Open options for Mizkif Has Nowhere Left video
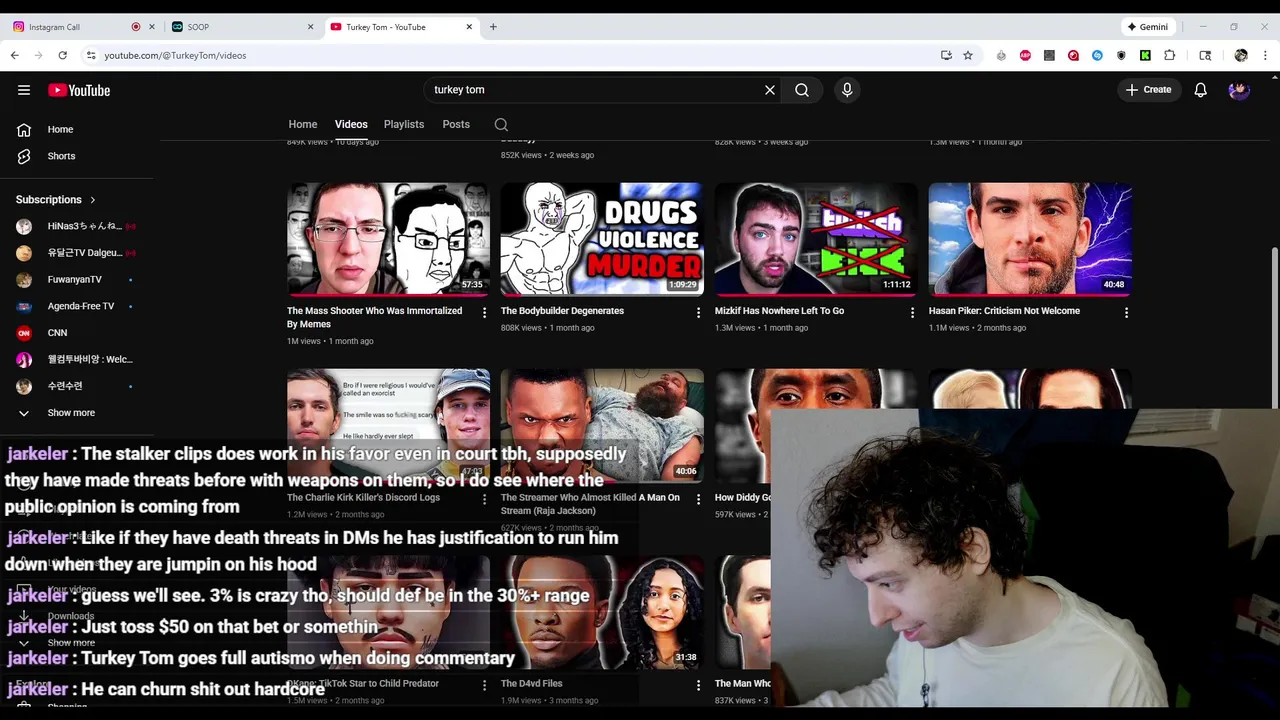This screenshot has width=1280, height=720. (912, 313)
